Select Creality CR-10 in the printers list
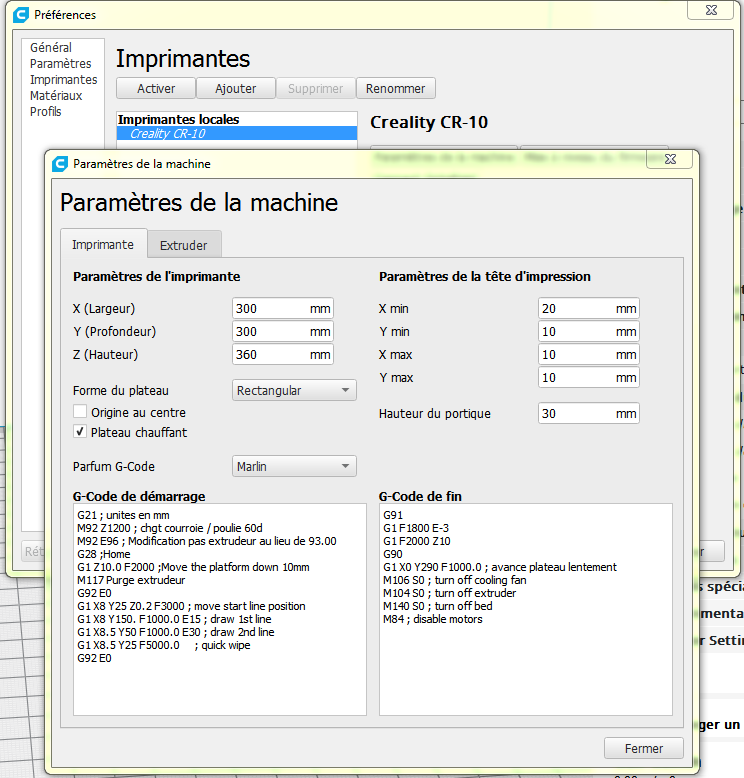Viewport: 744px width, 778px height. tap(237, 133)
